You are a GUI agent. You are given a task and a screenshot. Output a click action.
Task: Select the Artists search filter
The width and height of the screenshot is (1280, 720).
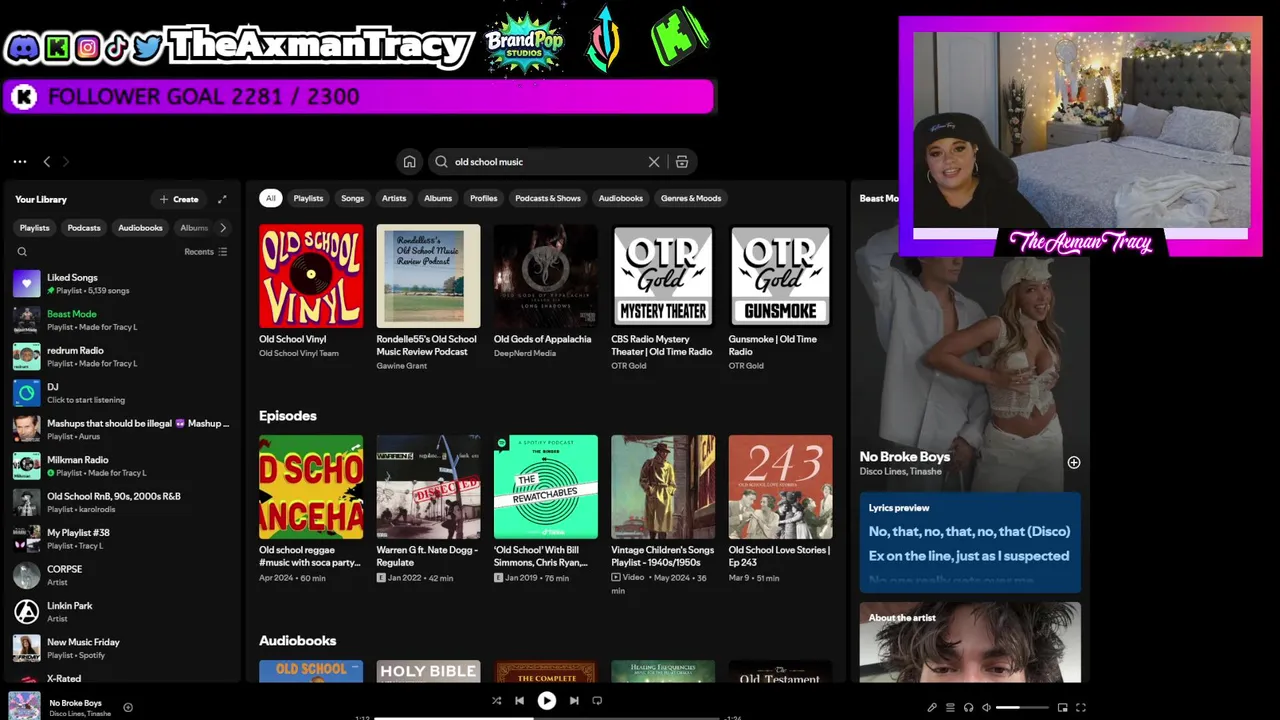click(394, 198)
